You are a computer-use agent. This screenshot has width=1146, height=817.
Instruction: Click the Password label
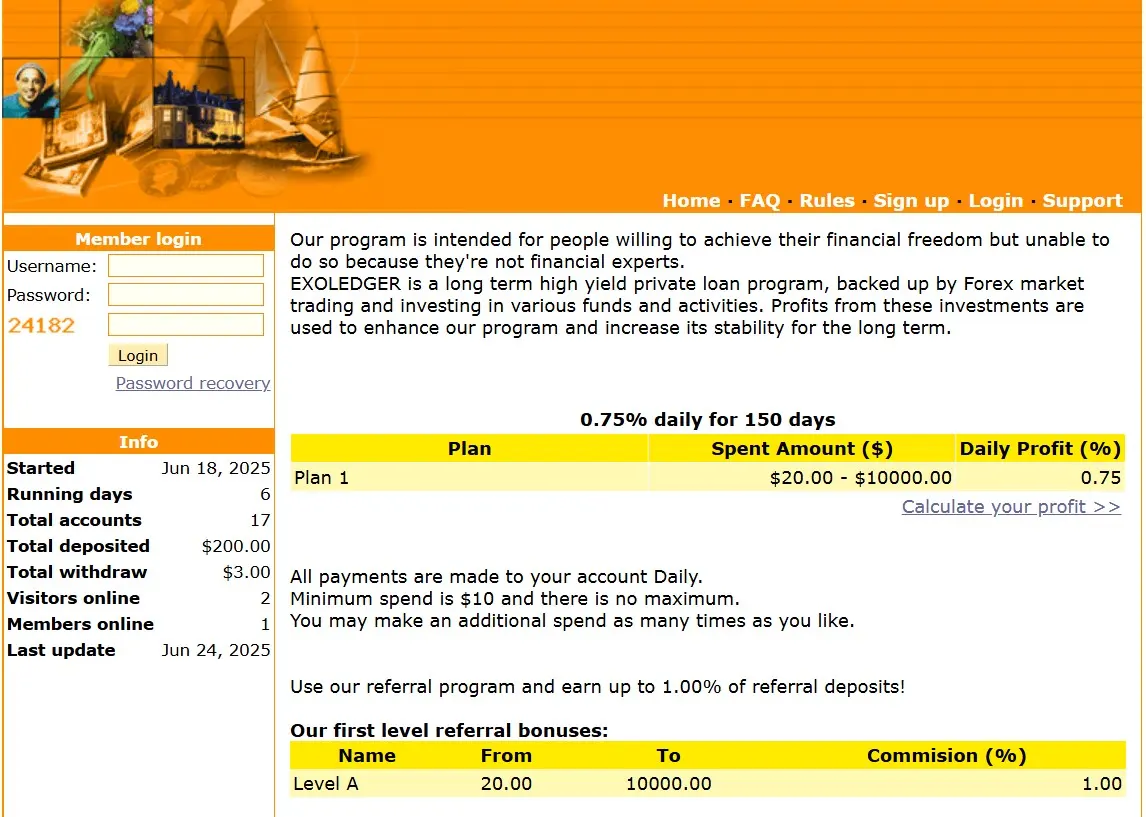pyautogui.click(x=49, y=295)
